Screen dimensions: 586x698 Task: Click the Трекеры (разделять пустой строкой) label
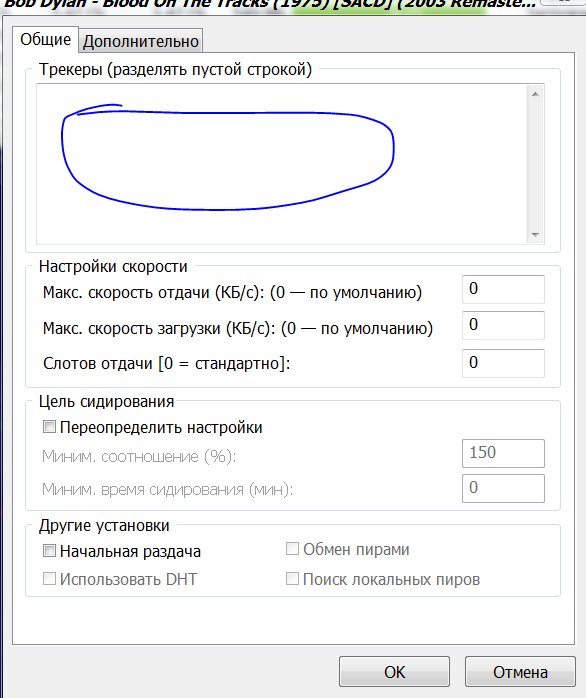point(175,69)
